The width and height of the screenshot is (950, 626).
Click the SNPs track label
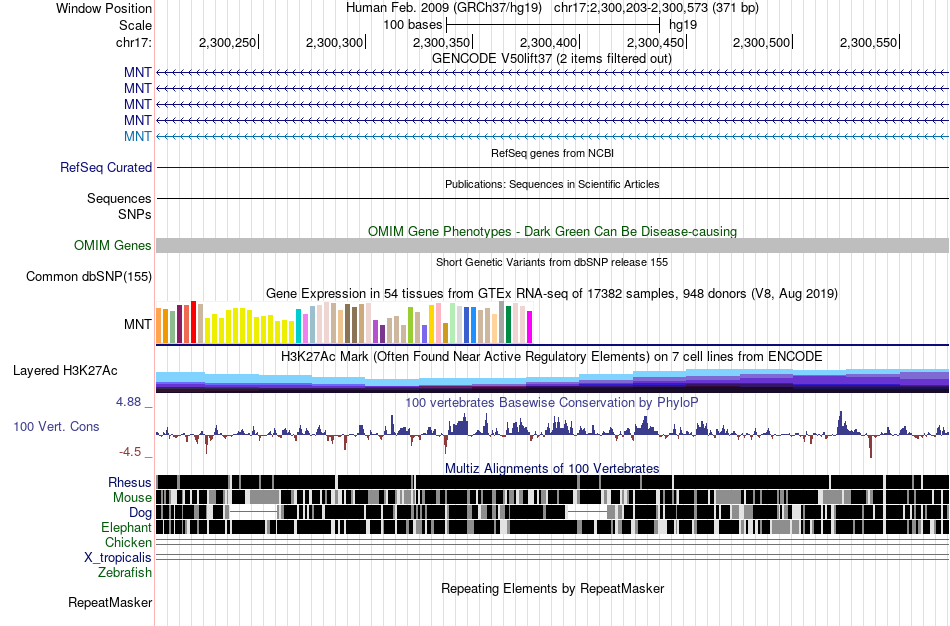135,215
